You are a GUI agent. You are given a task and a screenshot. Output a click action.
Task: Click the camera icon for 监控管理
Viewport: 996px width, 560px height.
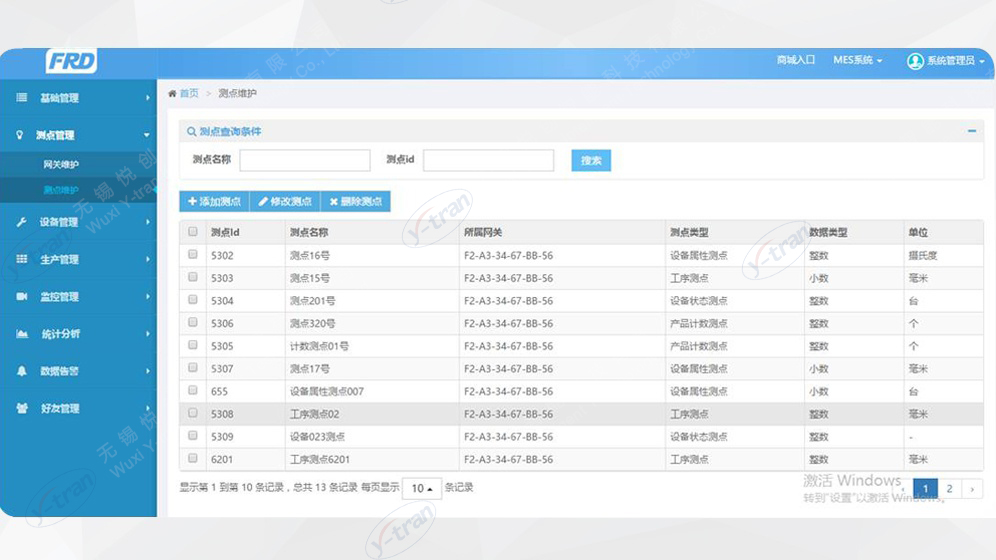coord(21,297)
